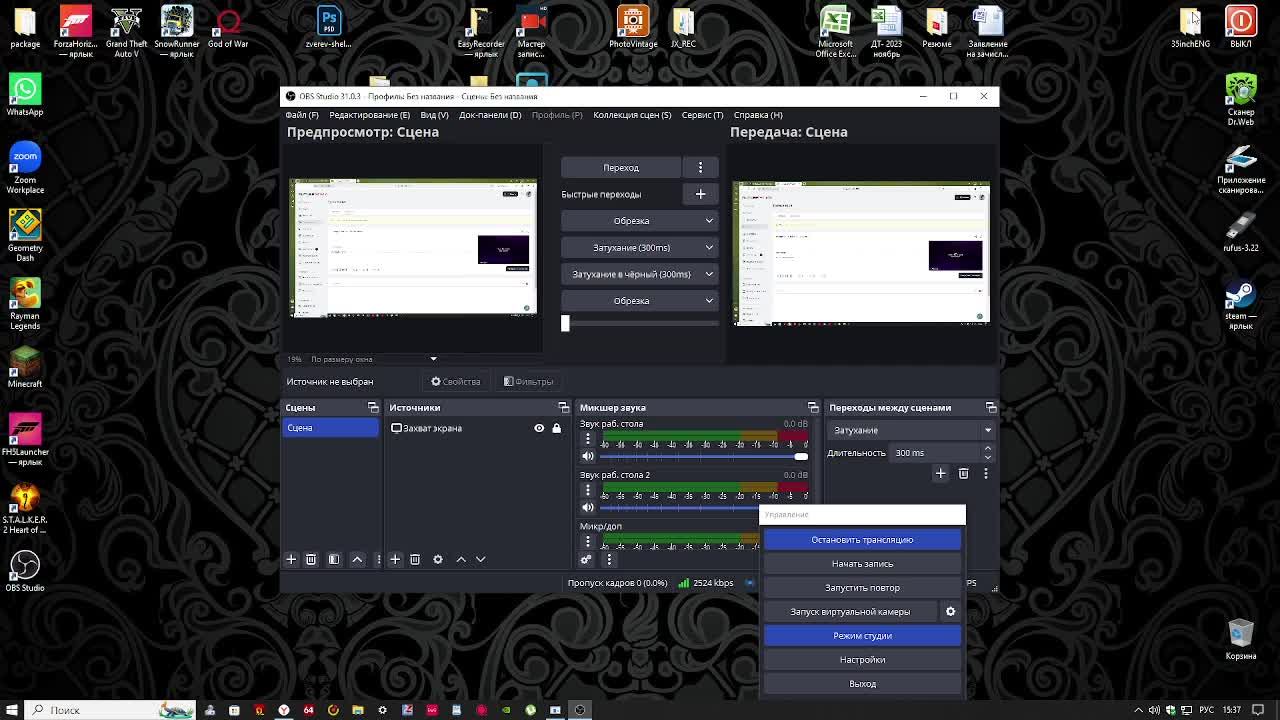Open first Обрезка quick transition dropdown
Screen dimensions: 1280x720
[x=639, y=220]
